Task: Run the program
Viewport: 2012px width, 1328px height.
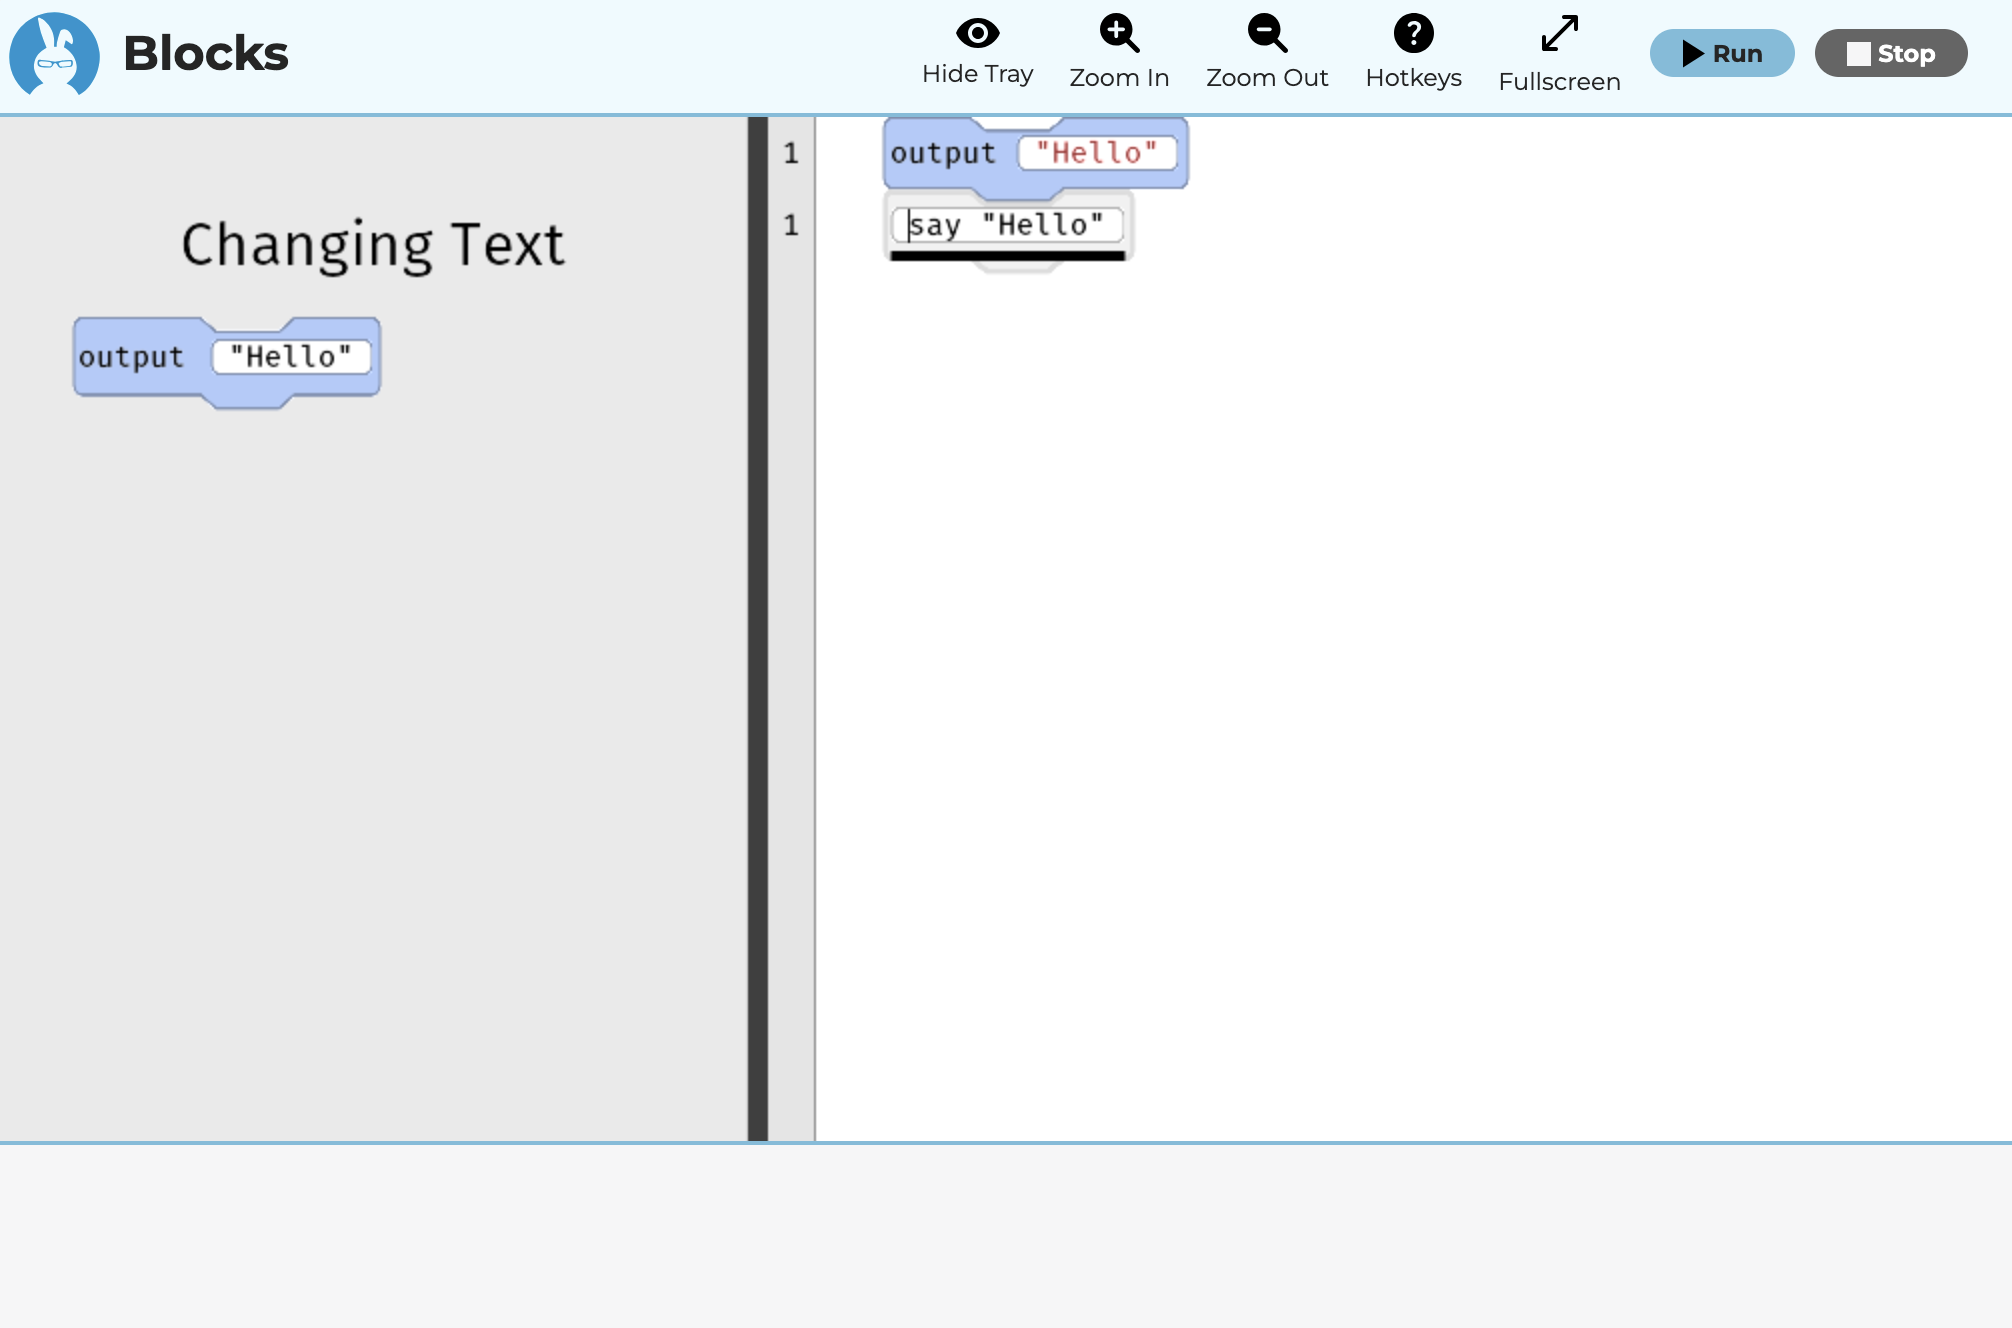Action: (x=1722, y=53)
